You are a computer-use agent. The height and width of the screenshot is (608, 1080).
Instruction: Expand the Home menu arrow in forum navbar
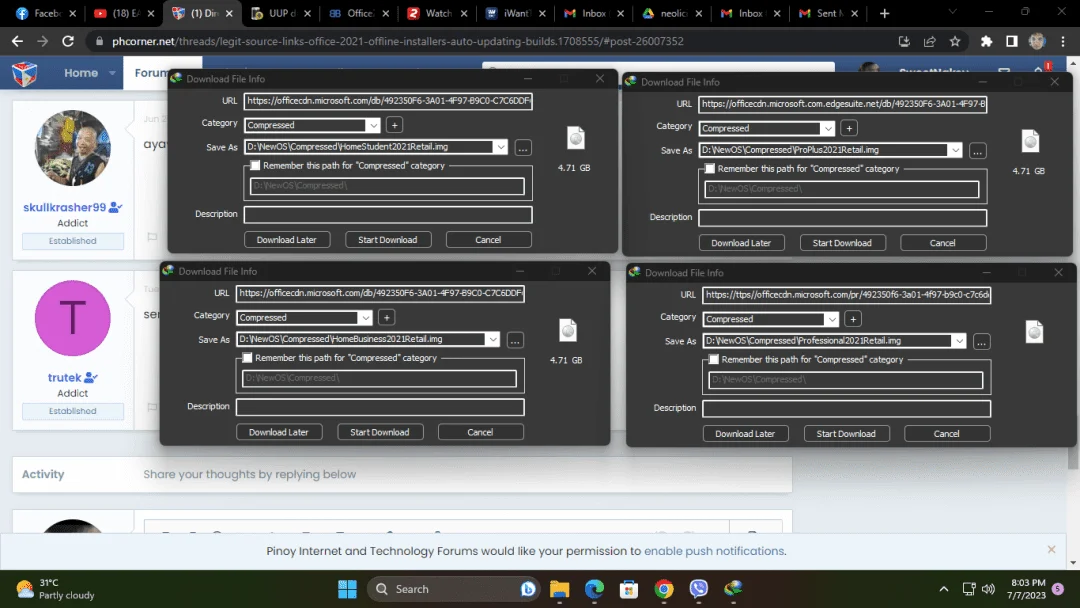112,73
